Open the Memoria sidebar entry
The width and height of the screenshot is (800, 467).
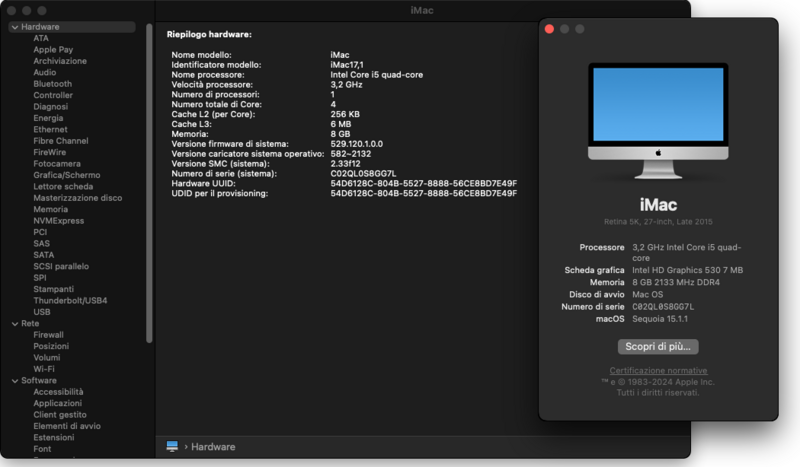(x=51, y=209)
